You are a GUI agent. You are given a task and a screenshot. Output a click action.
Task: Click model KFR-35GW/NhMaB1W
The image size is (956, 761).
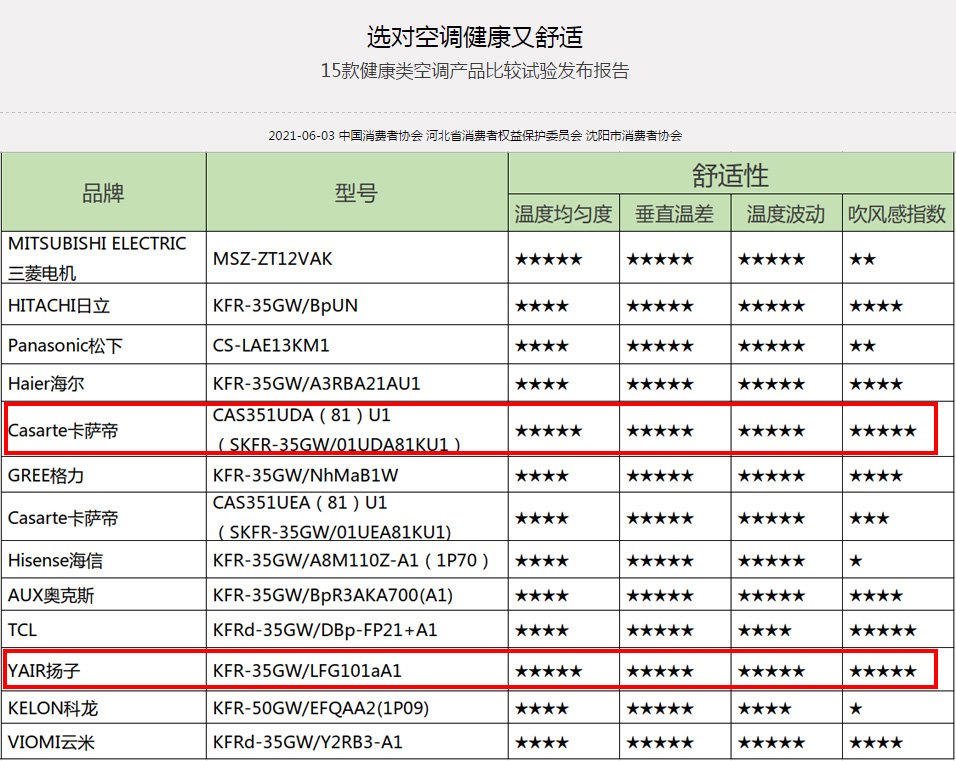pos(305,475)
